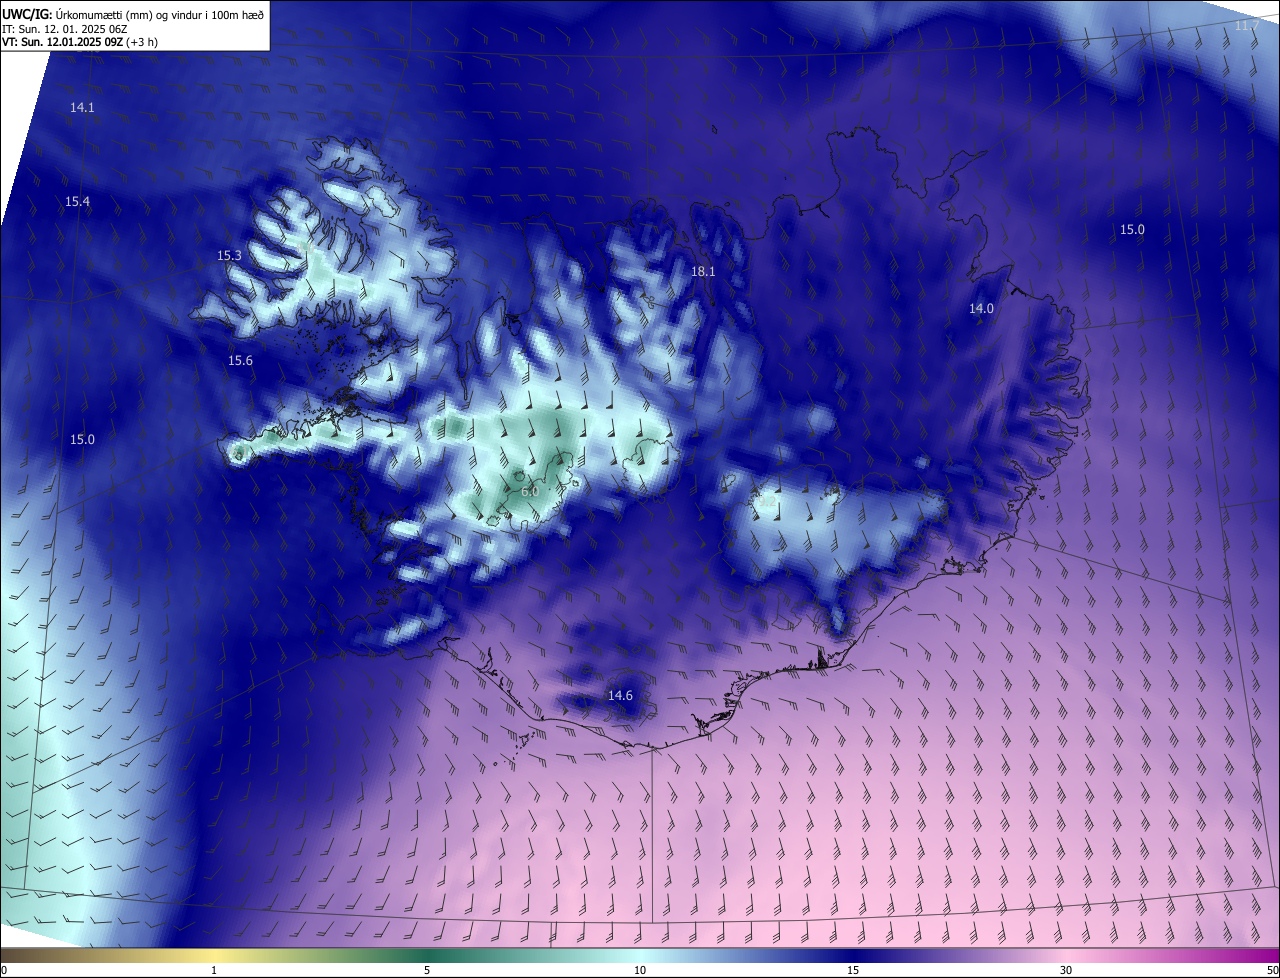1280x978 pixels.
Task: Click the color scale tick labeled 10
Action: click(640, 970)
